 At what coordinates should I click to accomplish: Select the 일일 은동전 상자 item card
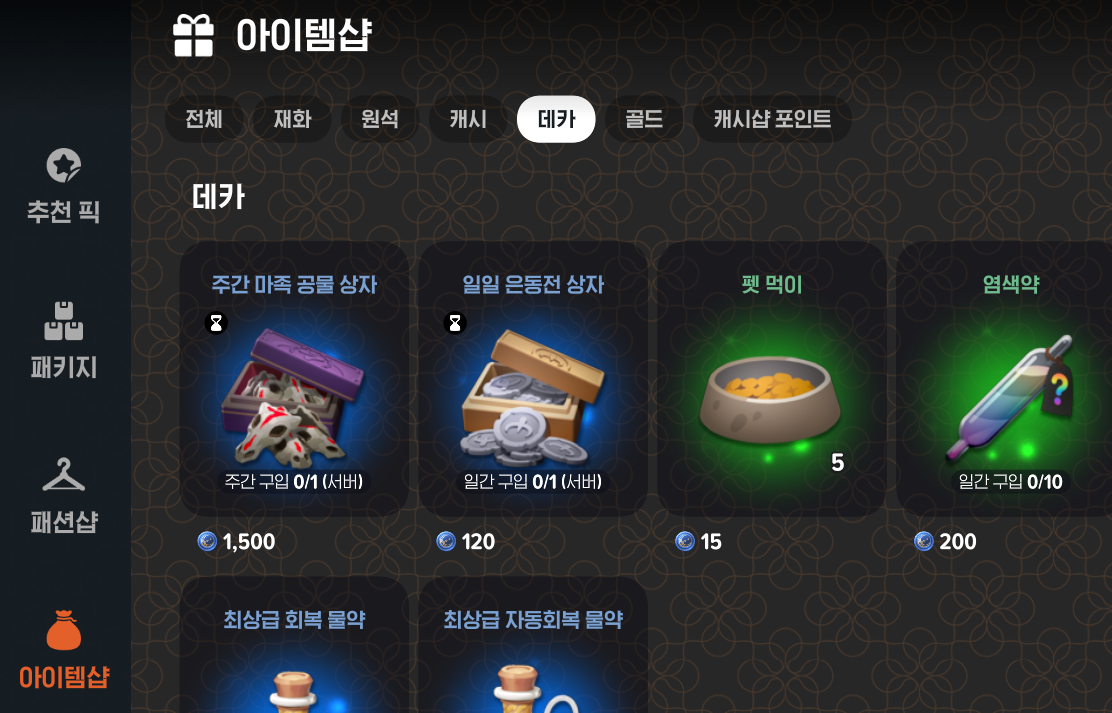point(533,379)
